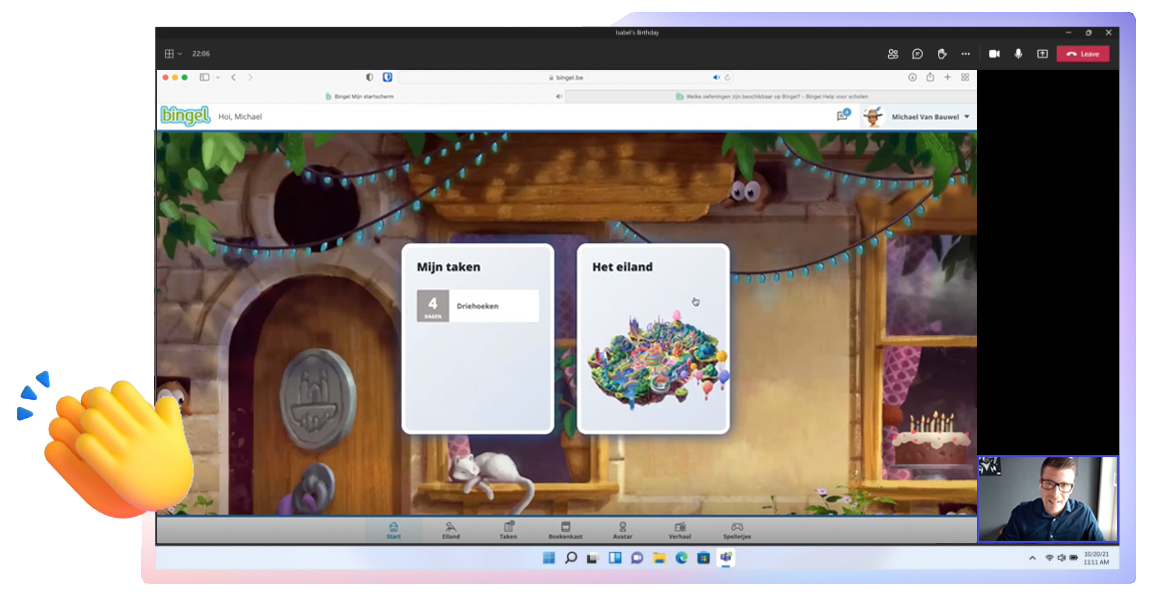Click the bingel logo

[185, 116]
